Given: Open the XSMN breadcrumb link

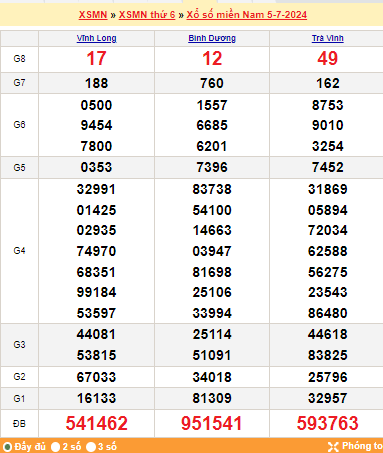Looking at the screenshot, I should pyautogui.click(x=93, y=15).
